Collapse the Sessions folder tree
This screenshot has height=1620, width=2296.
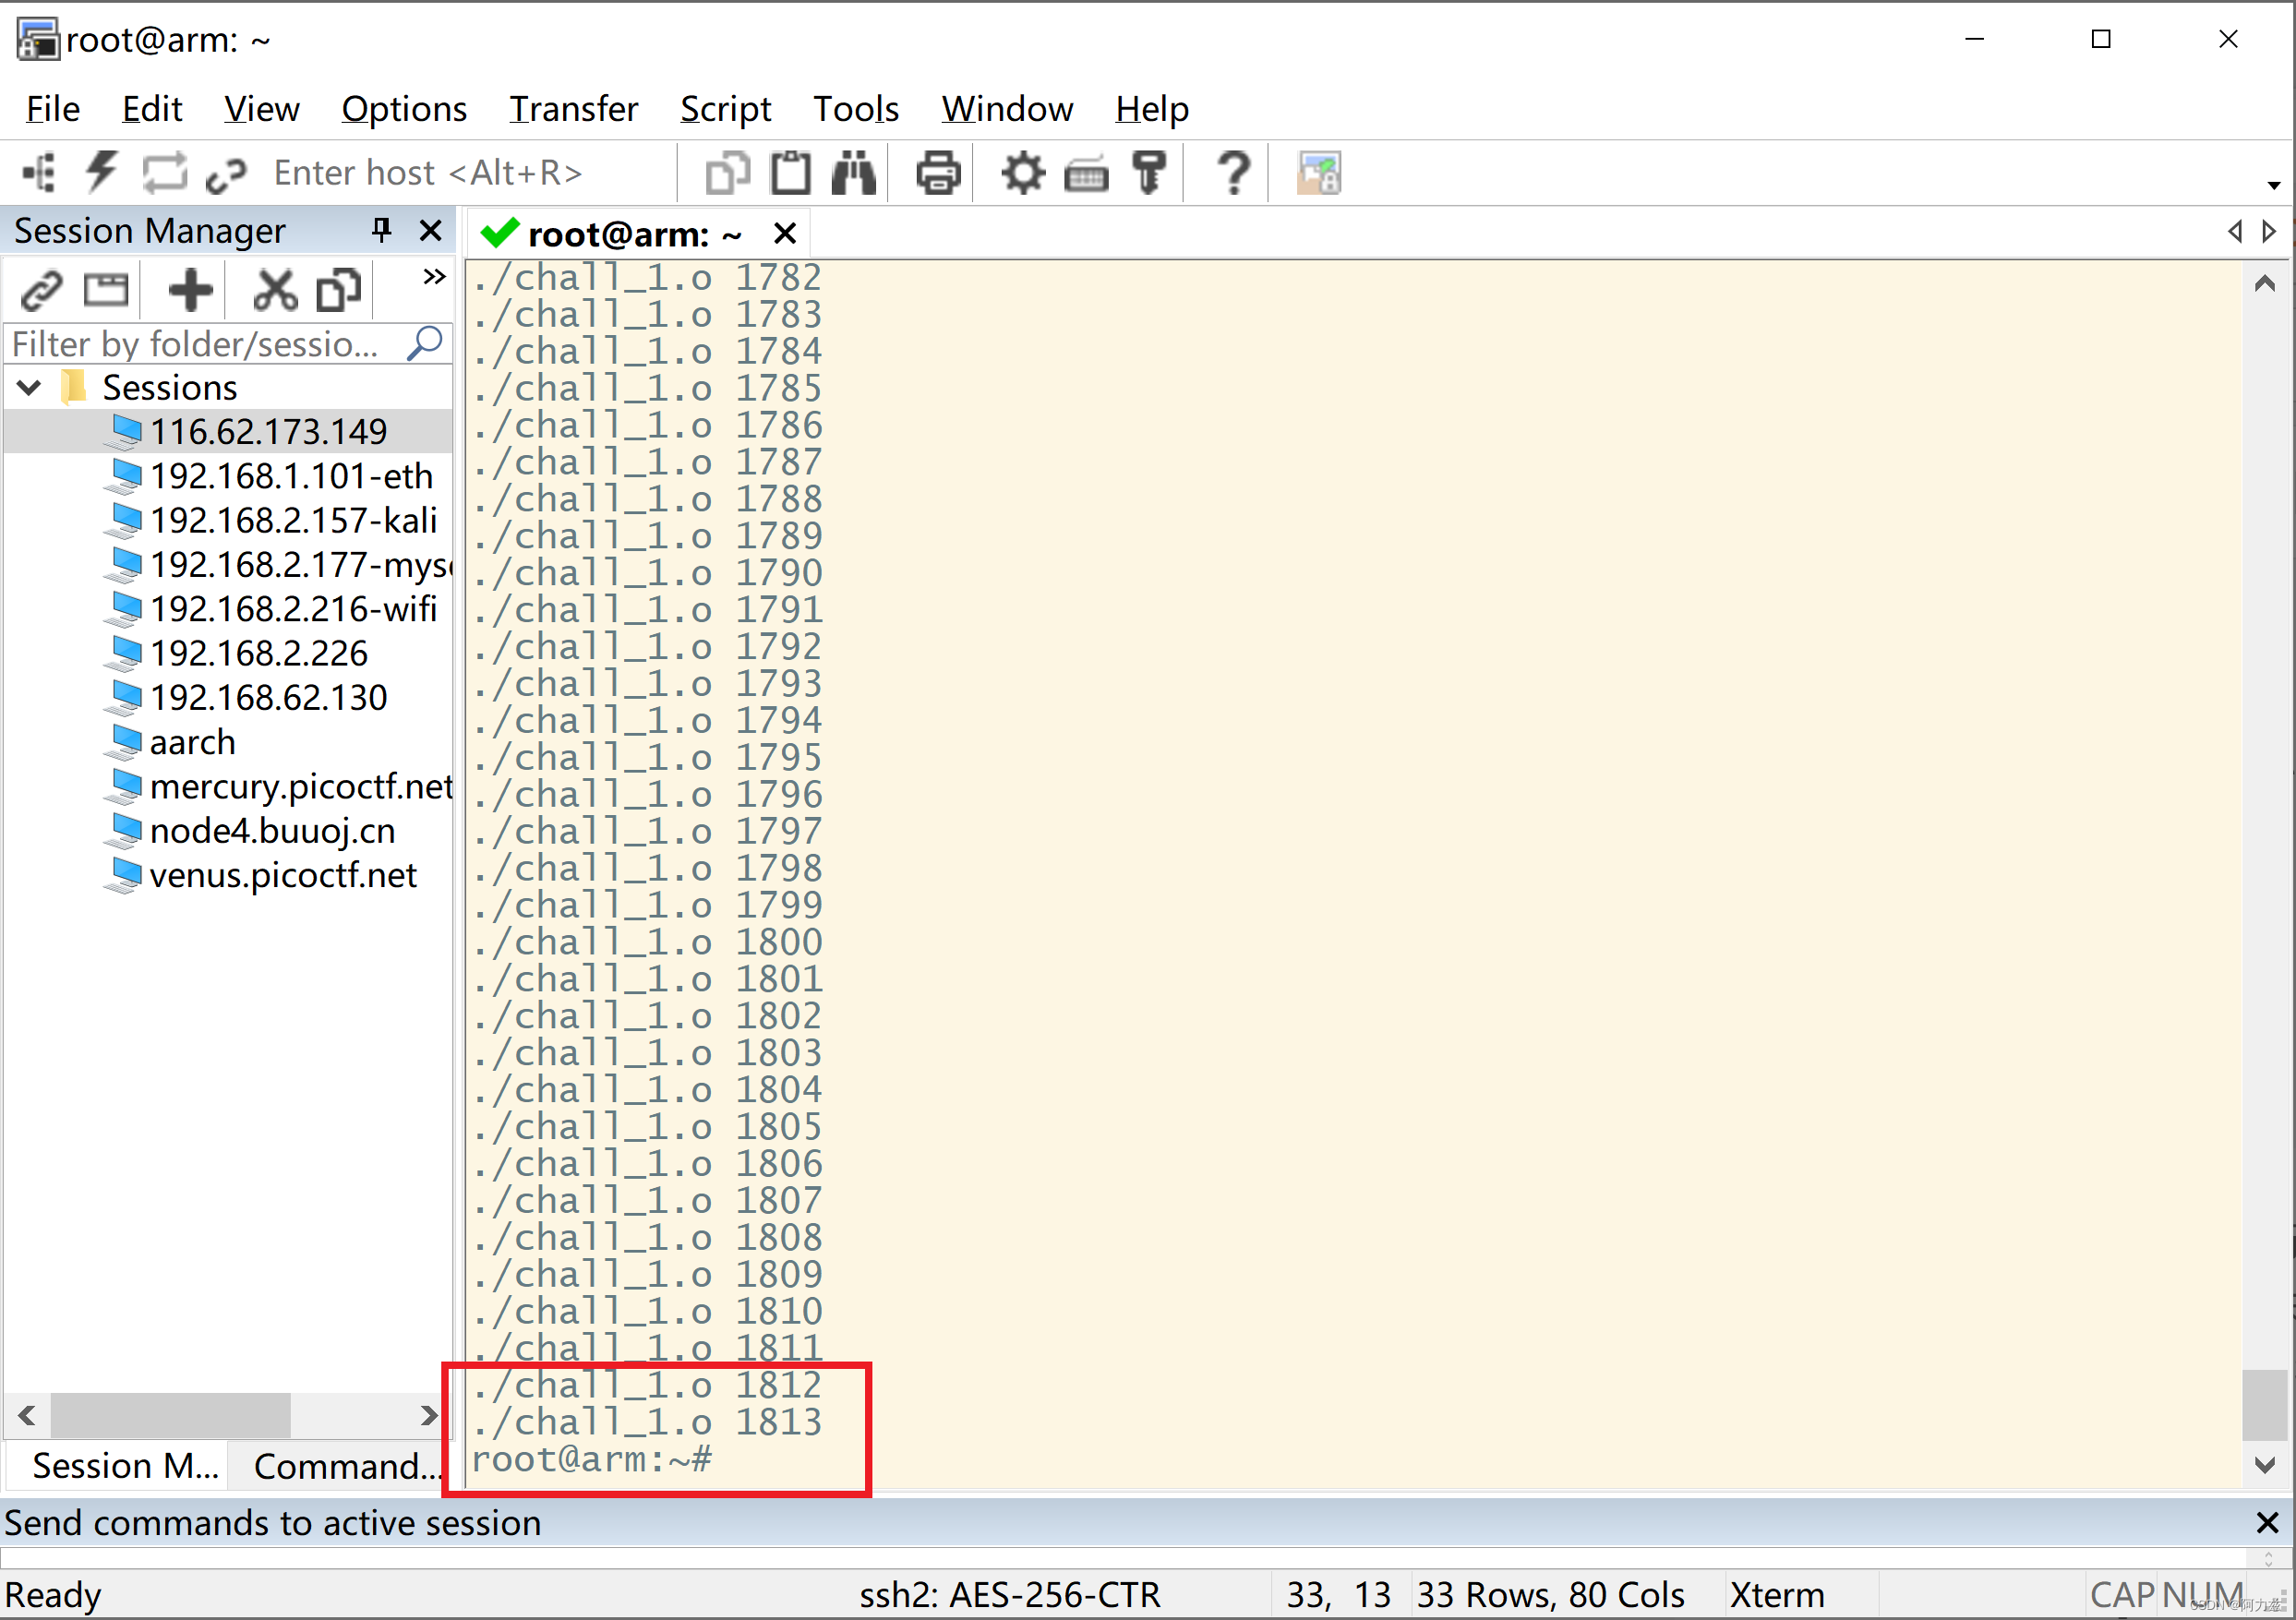tap(29, 387)
